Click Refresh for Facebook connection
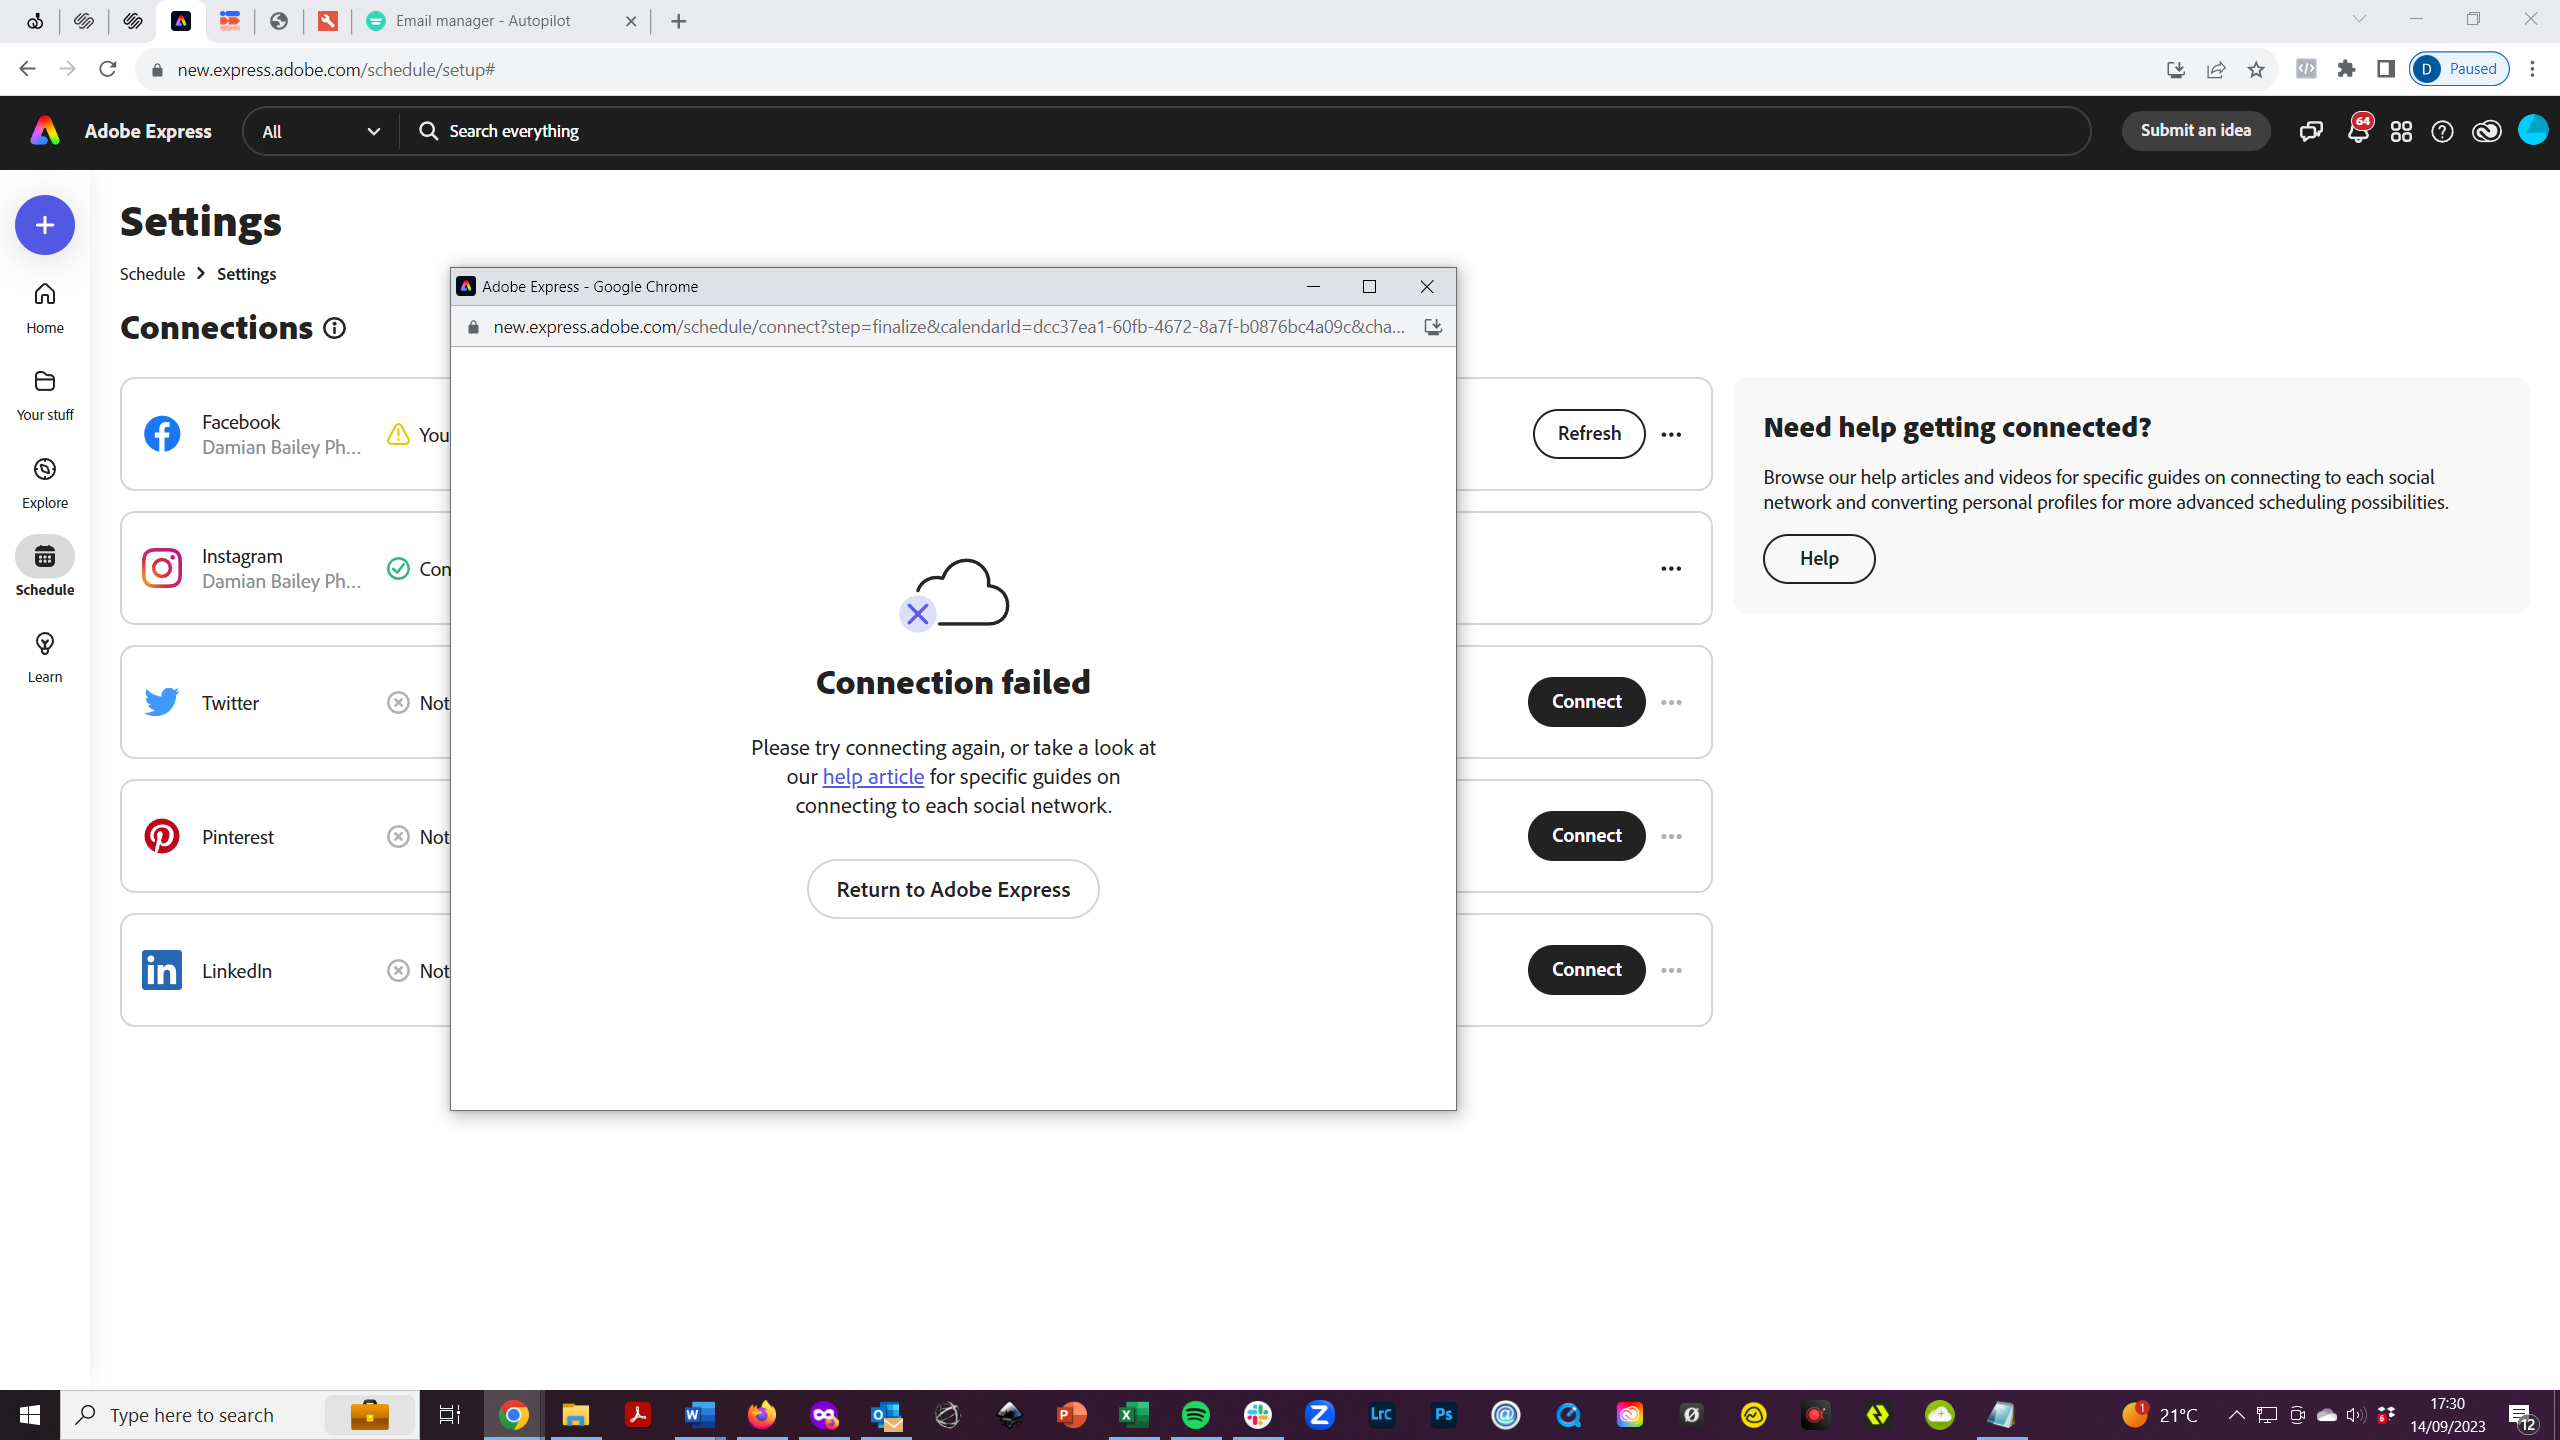The image size is (2560, 1440). pos(1588,434)
